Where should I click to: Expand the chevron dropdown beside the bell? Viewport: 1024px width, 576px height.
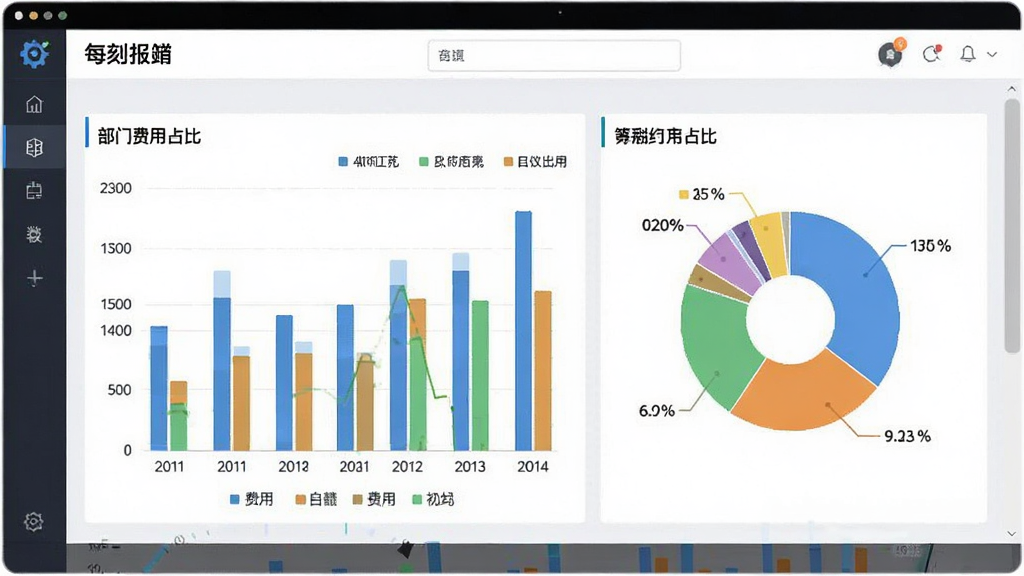[992, 55]
